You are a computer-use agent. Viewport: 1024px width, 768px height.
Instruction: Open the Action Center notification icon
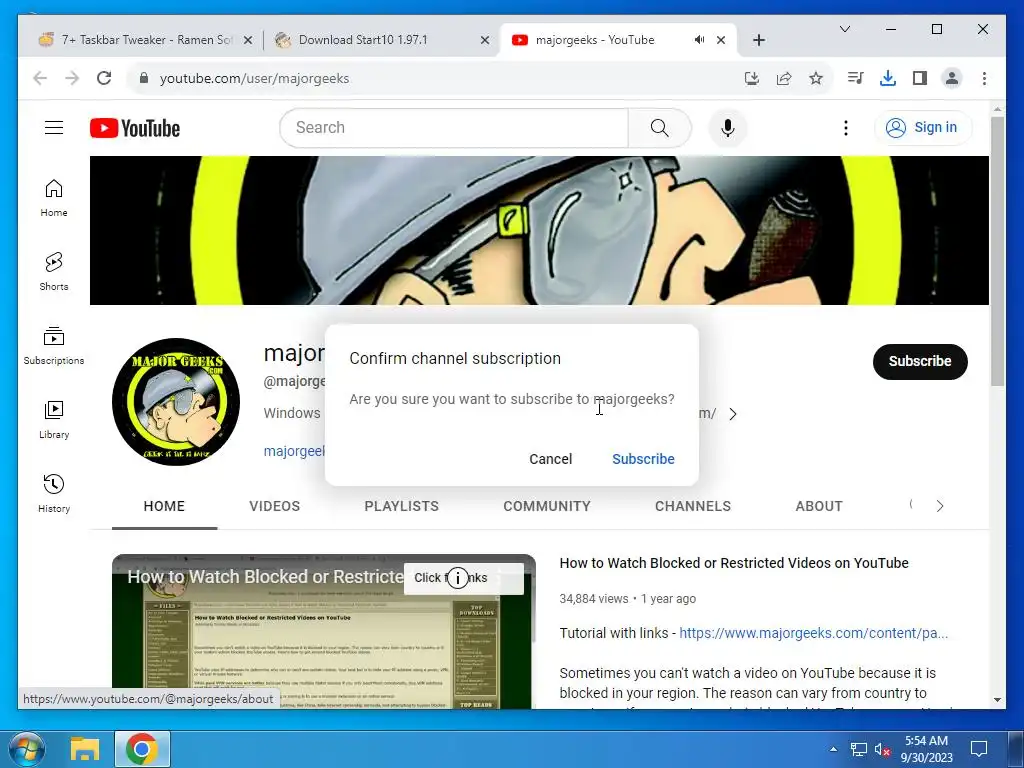click(978, 748)
